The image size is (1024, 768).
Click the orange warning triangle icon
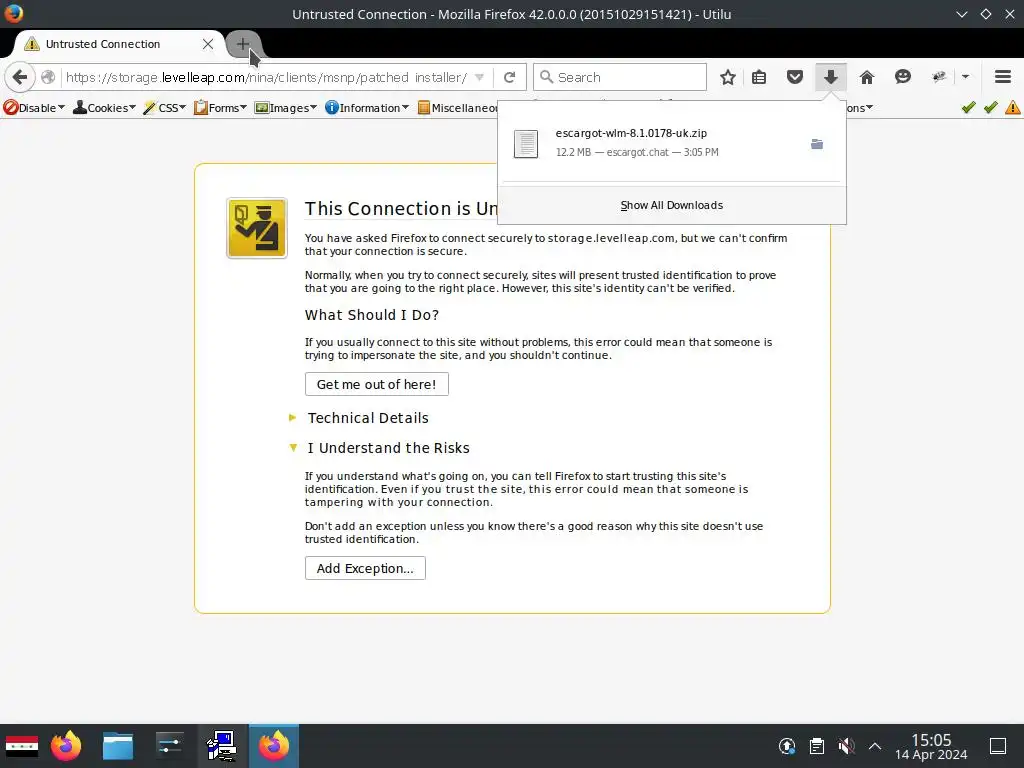point(1013,107)
